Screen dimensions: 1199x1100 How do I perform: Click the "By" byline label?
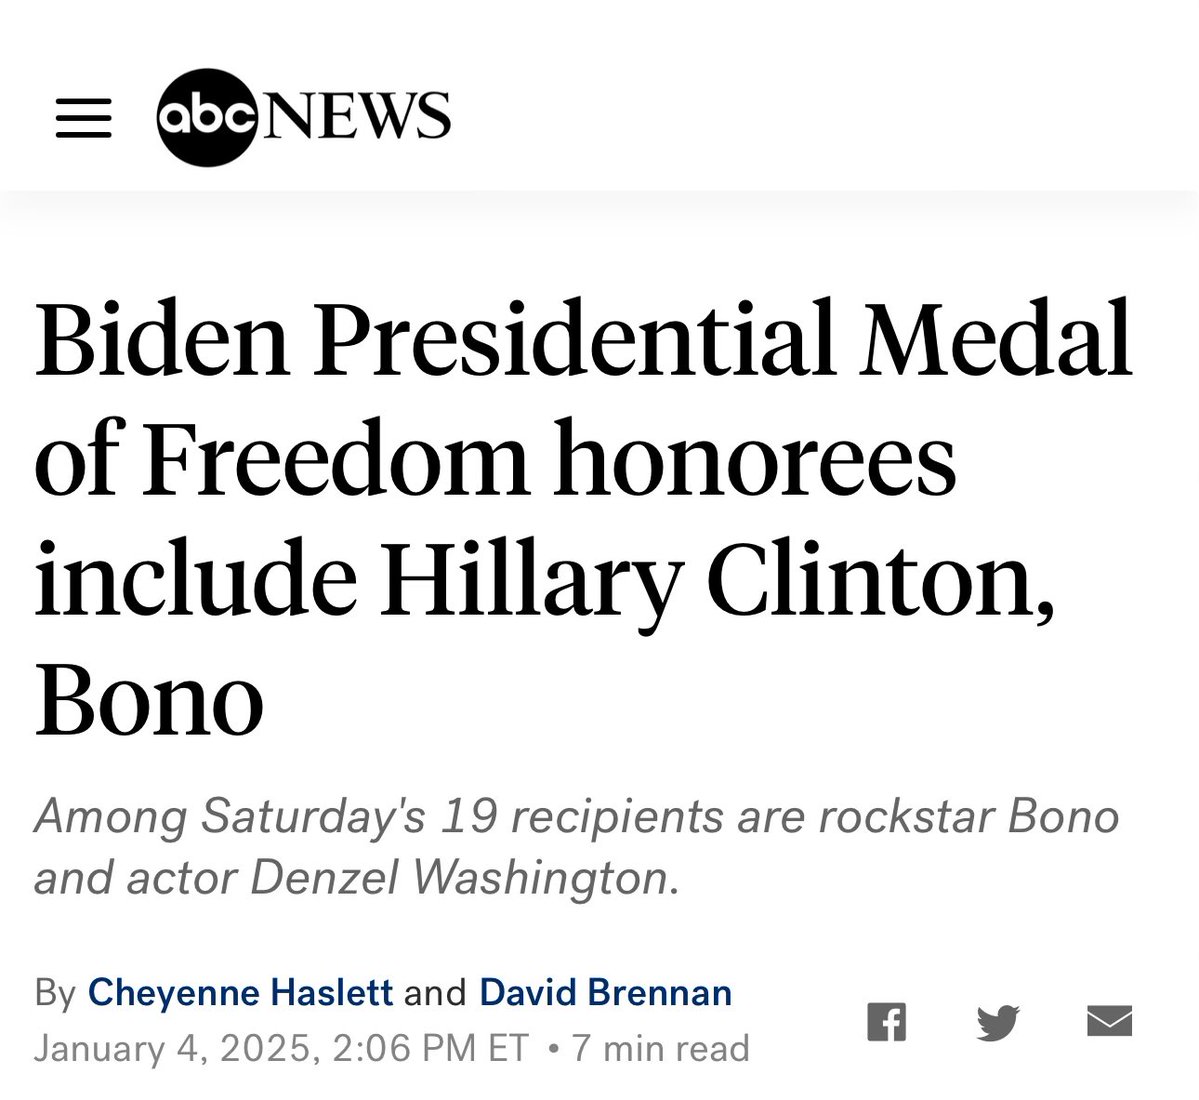(x=55, y=992)
